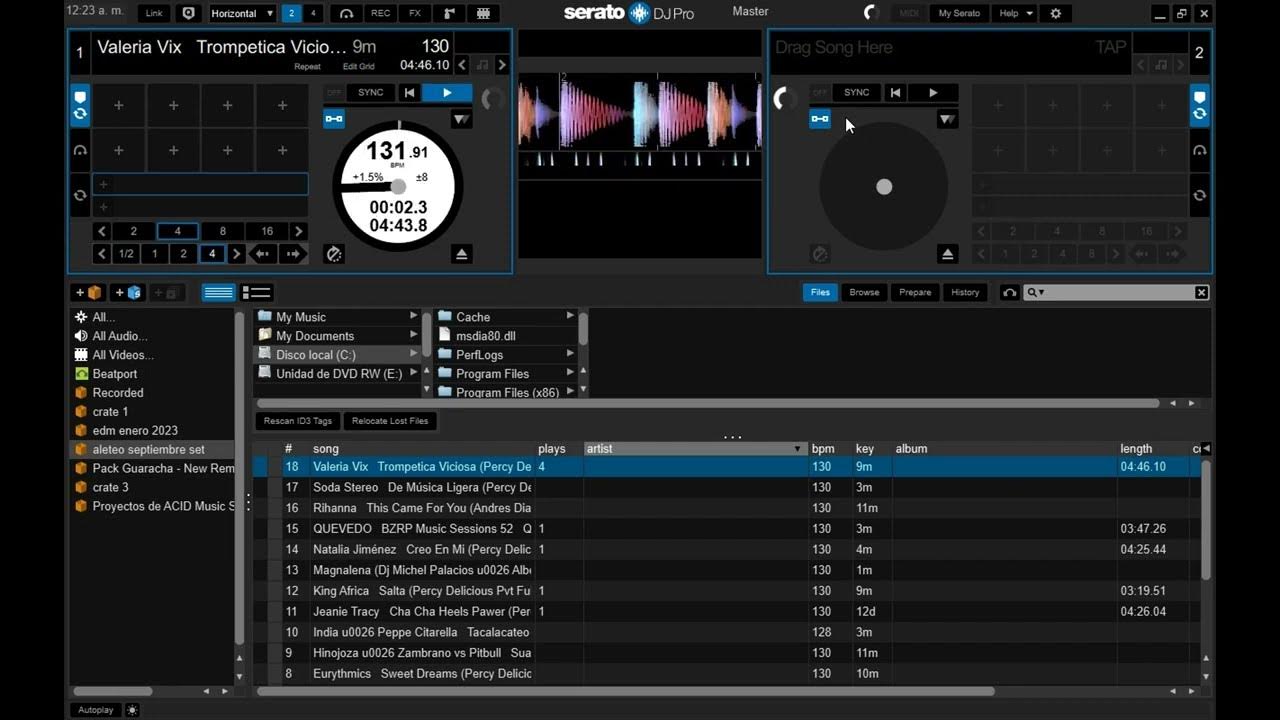The image size is (1280, 720).
Task: Click the Relocate Lost Files button
Action: (390, 421)
